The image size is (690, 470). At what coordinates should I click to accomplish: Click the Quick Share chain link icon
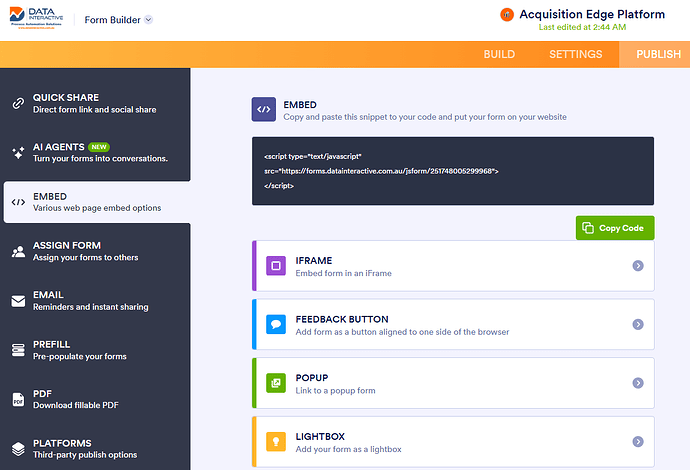[18, 103]
